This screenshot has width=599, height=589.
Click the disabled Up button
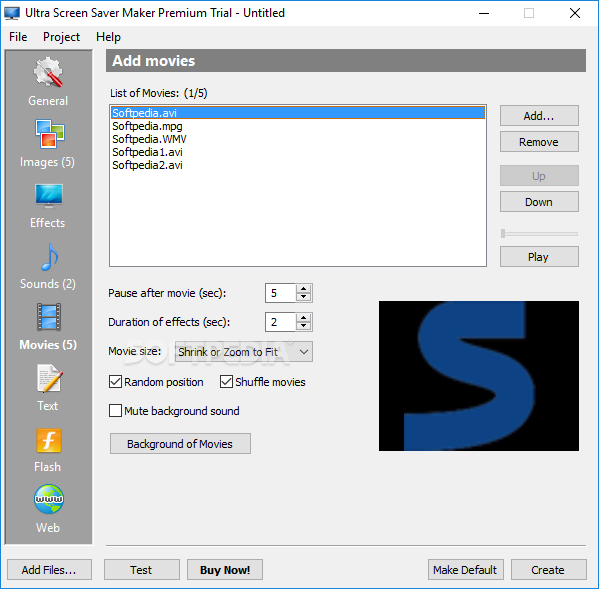click(x=539, y=176)
